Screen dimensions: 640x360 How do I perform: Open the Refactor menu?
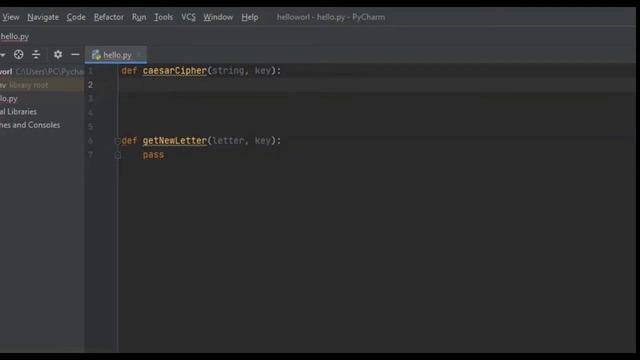click(109, 17)
